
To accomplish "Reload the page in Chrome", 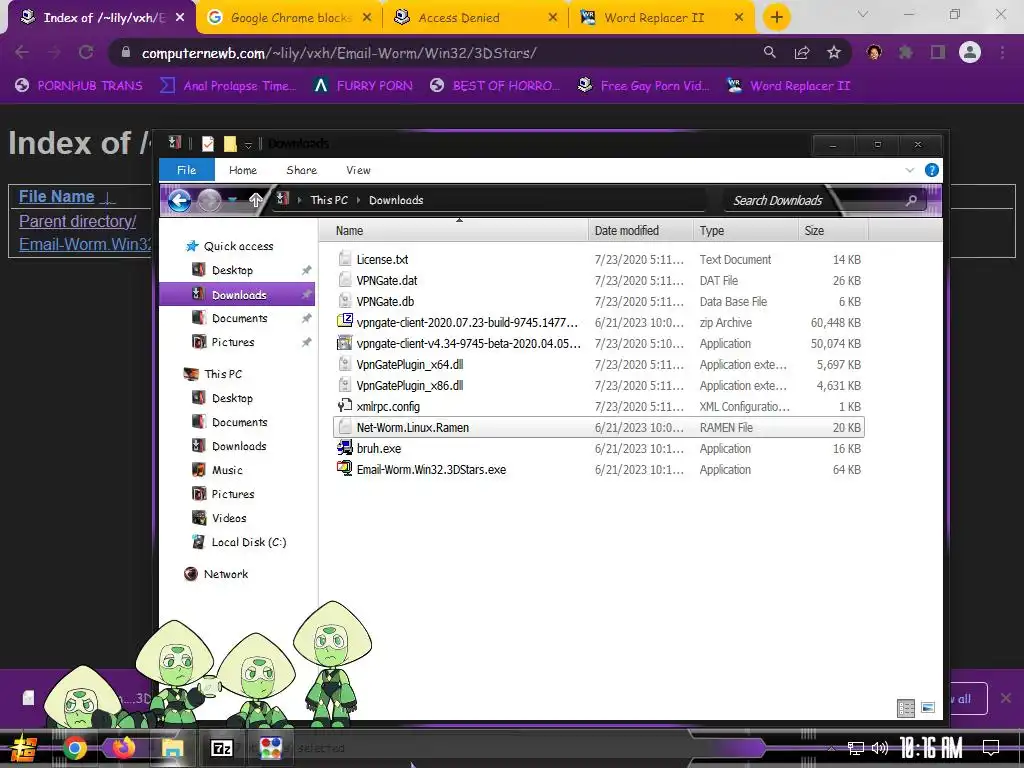I will point(86,53).
